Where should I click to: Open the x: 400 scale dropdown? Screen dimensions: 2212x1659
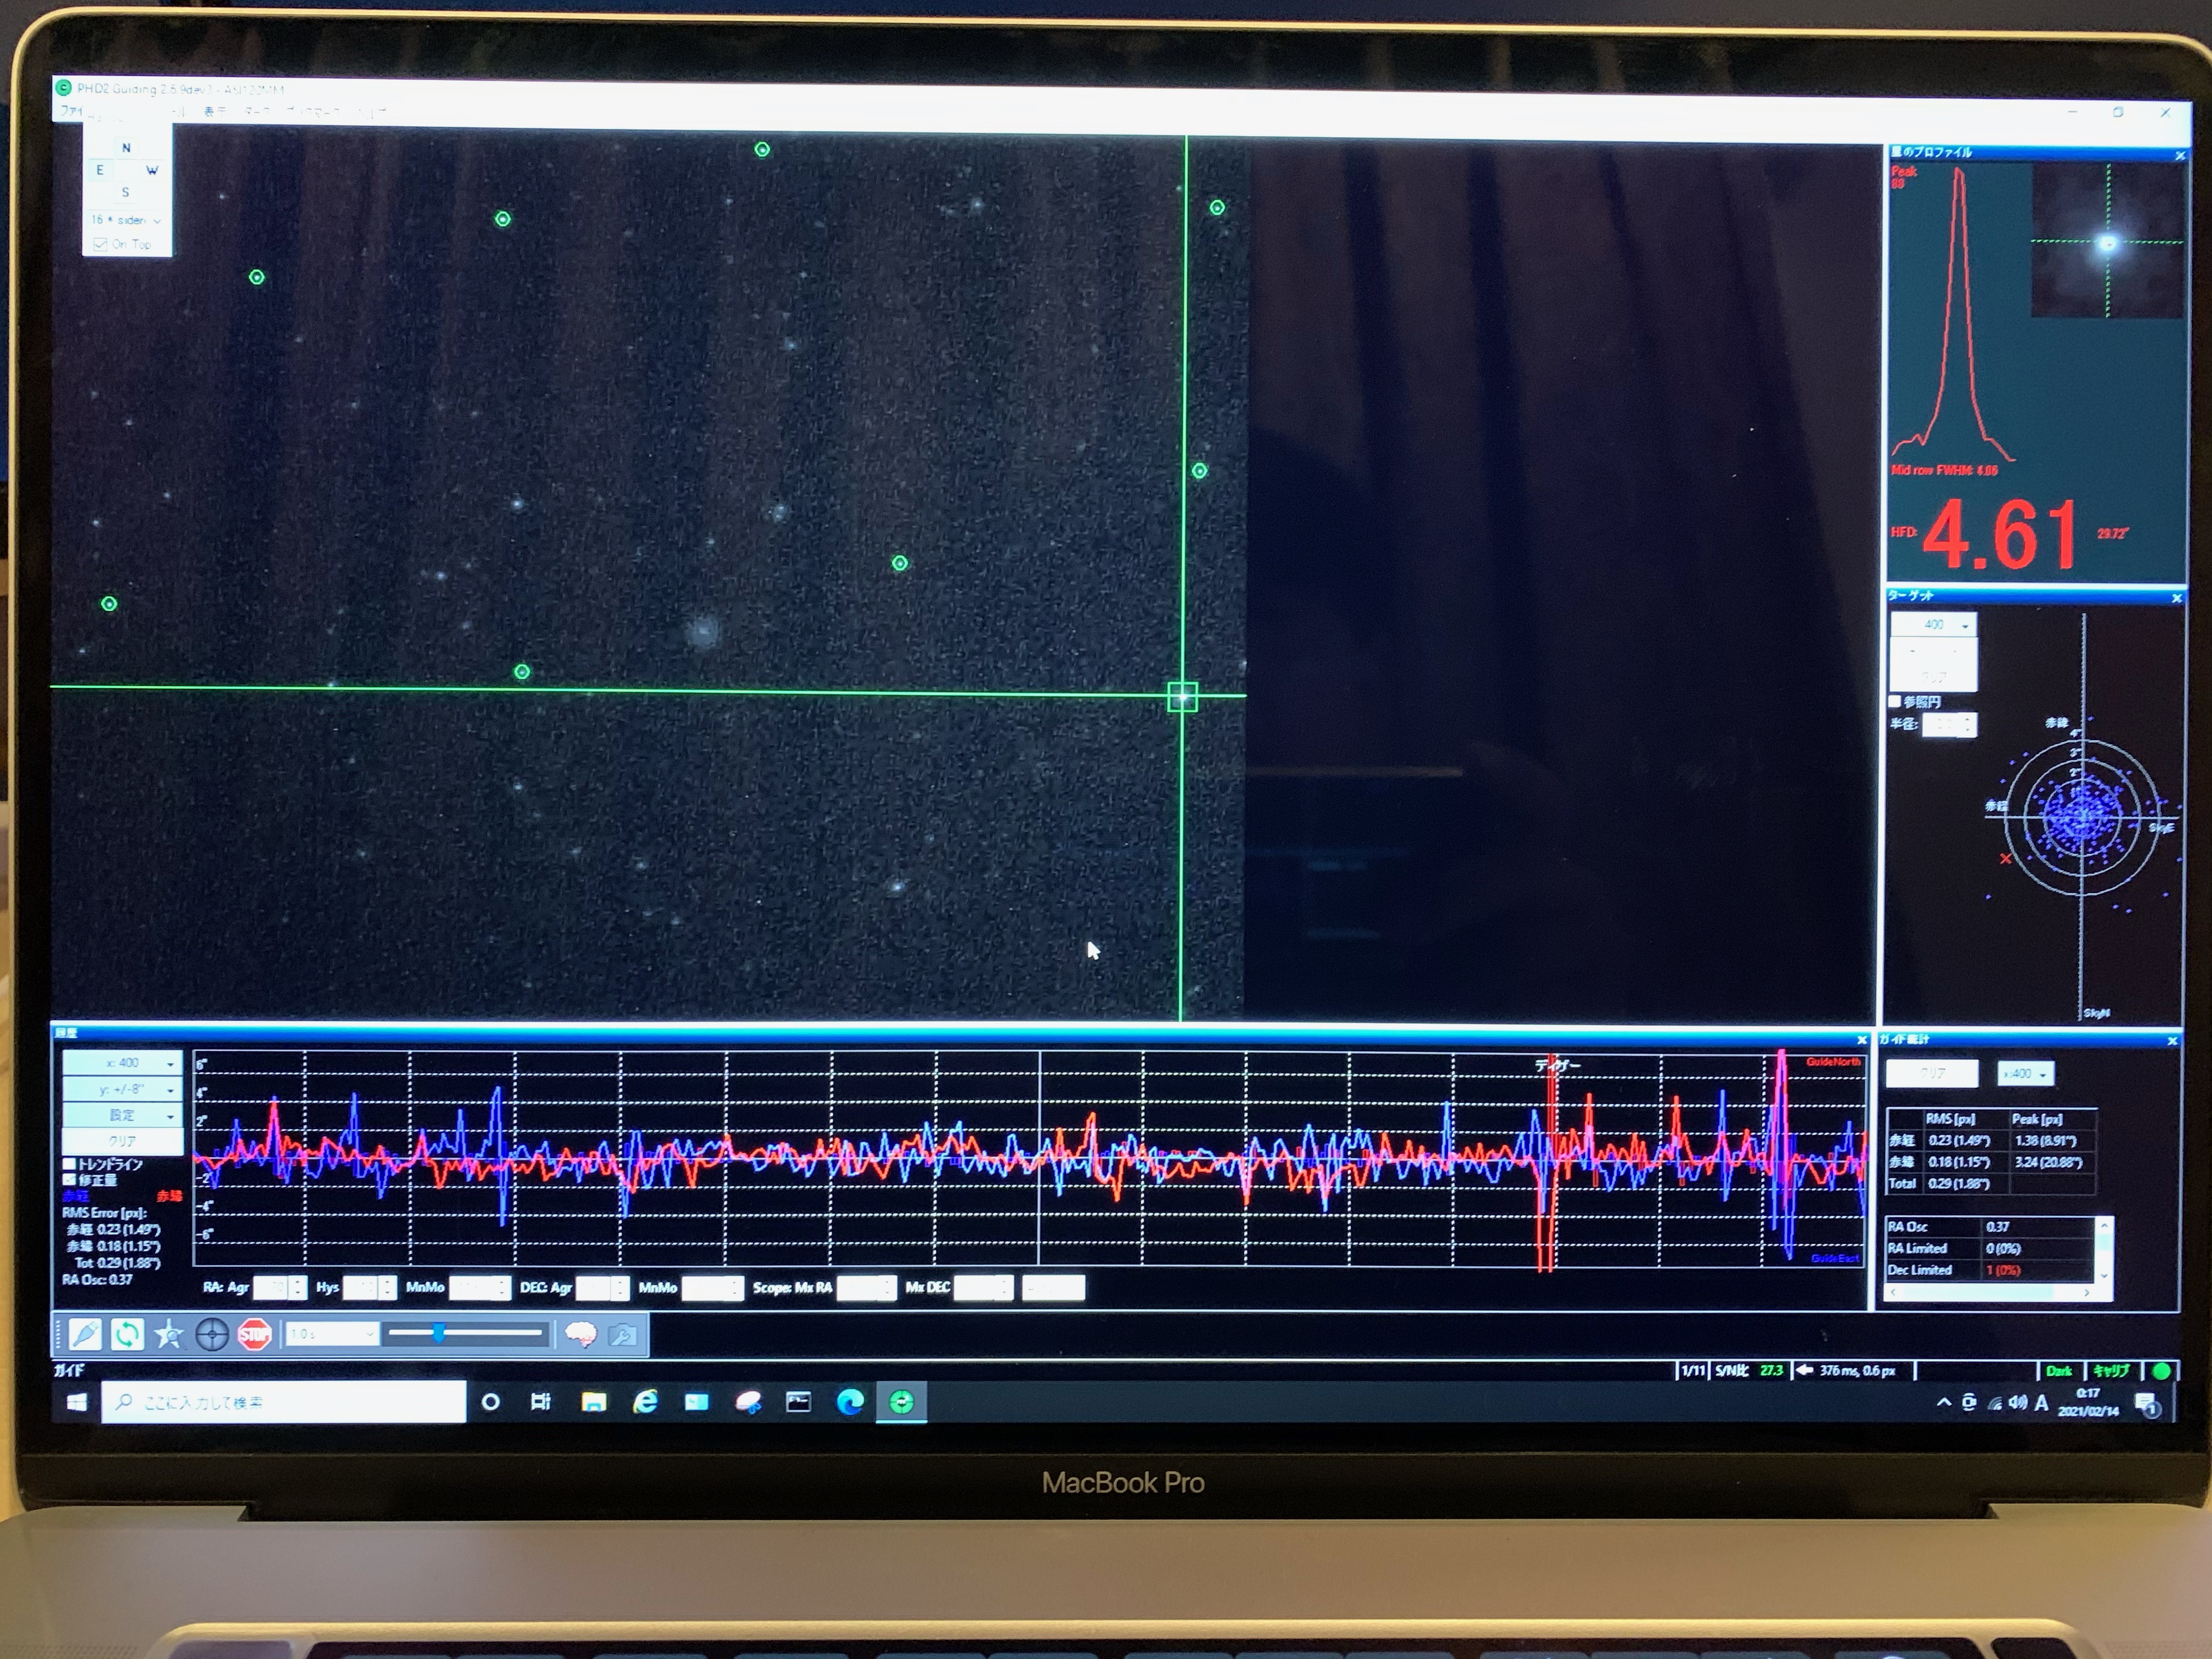122,1063
